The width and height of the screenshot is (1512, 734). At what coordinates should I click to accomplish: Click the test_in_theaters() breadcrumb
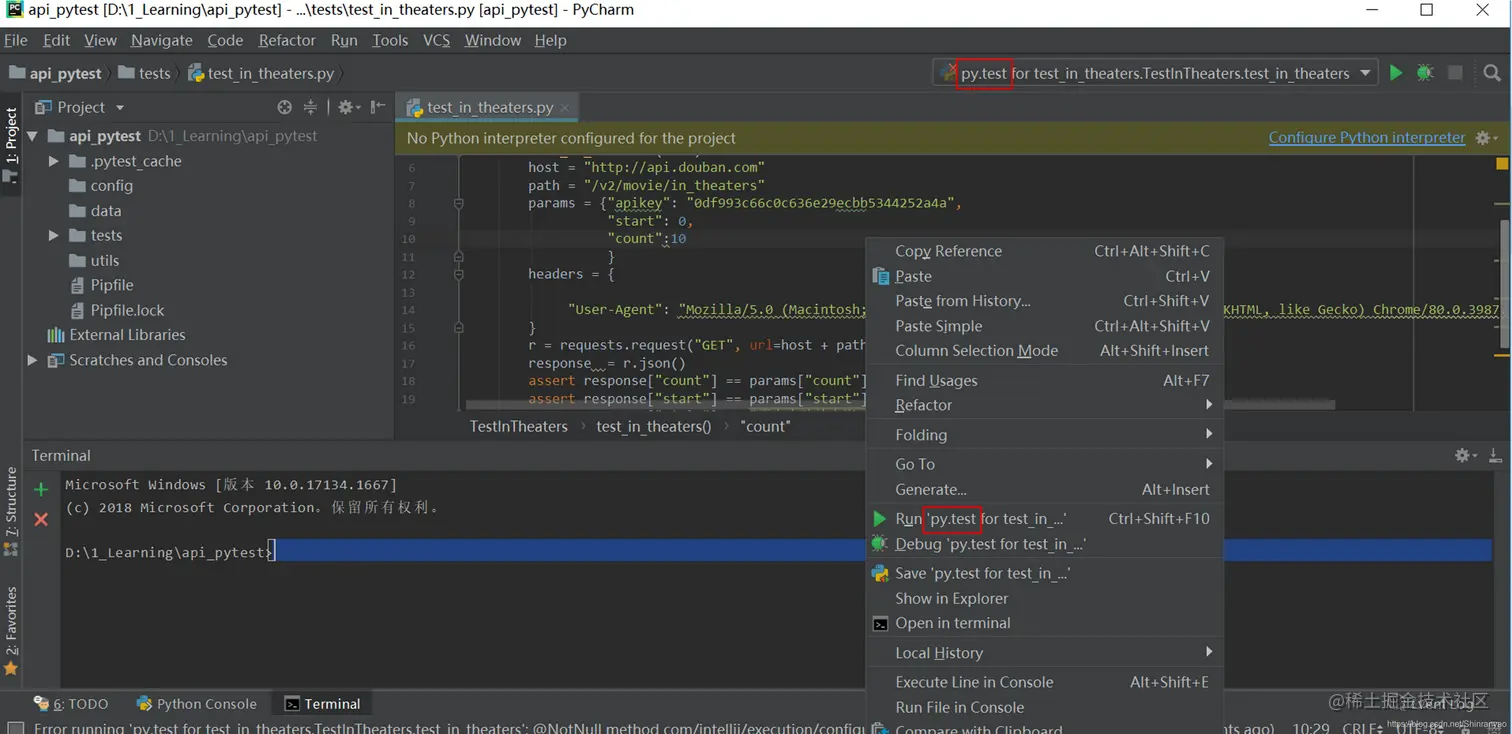pos(654,426)
